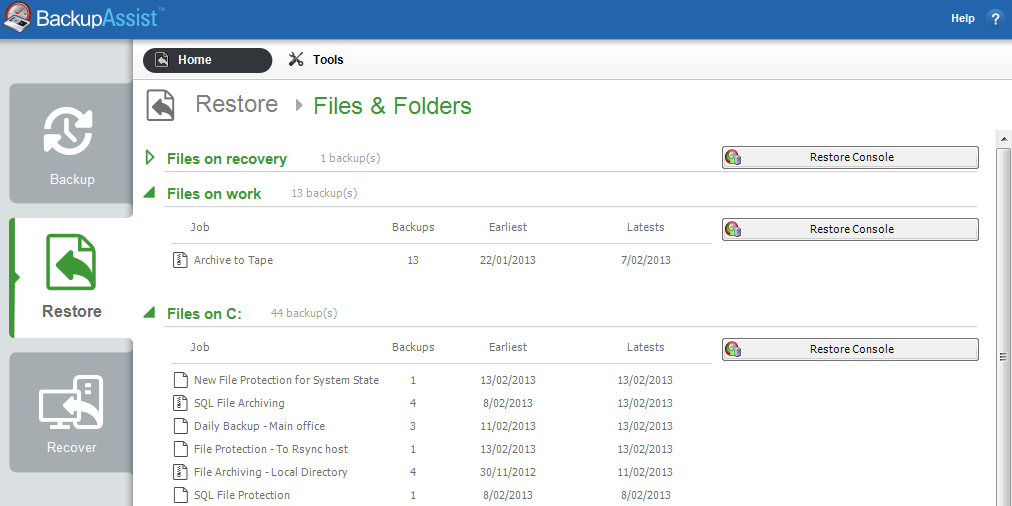Viewport: 1012px width, 506px height.
Task: Collapse the Files on C: section
Action: pos(150,313)
